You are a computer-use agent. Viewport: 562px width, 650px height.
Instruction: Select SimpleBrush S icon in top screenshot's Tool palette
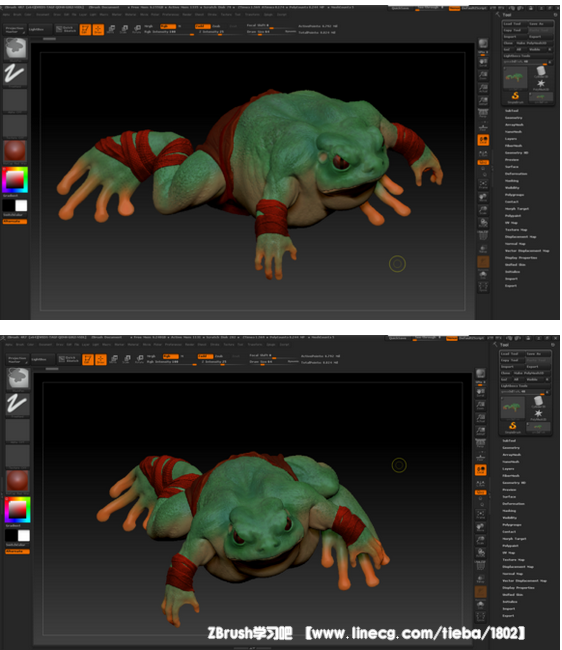click(515, 97)
